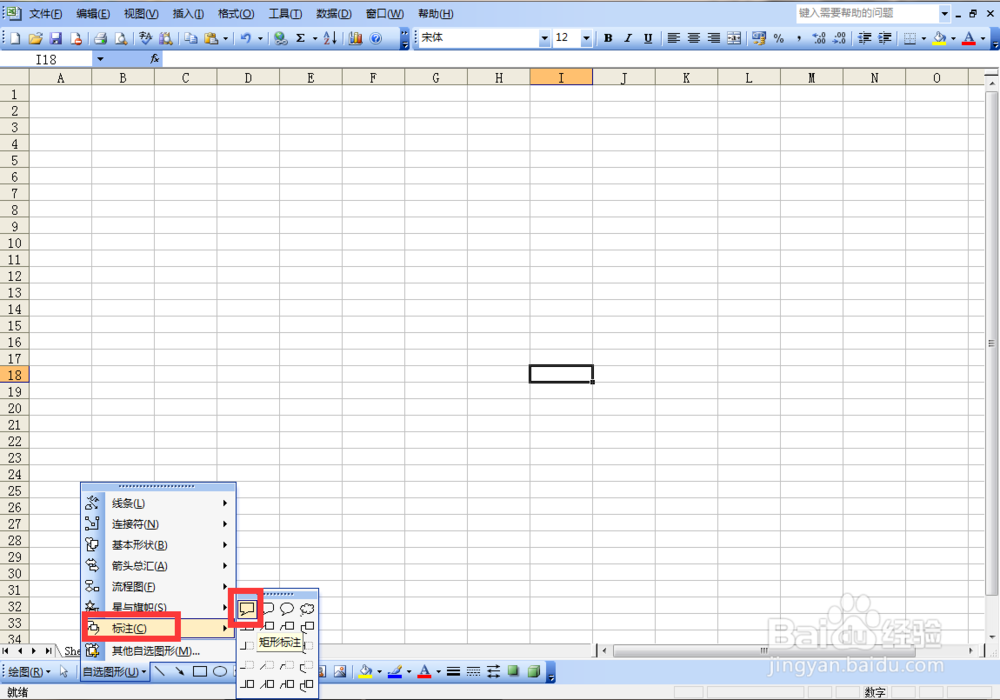Select the Oval shape tool in Drawing toolbar
The height and width of the screenshot is (700, 1000).
point(221,671)
